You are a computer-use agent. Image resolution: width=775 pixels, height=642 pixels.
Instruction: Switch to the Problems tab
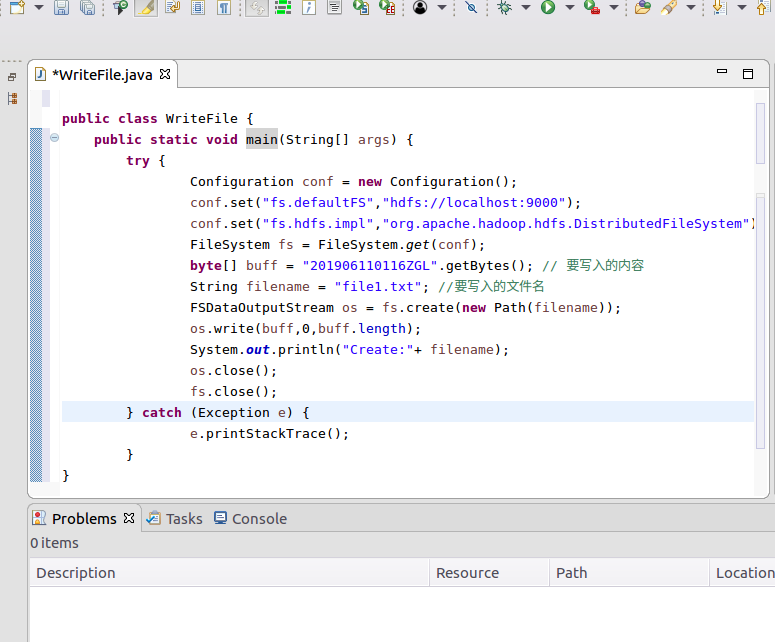pyautogui.click(x=84, y=518)
